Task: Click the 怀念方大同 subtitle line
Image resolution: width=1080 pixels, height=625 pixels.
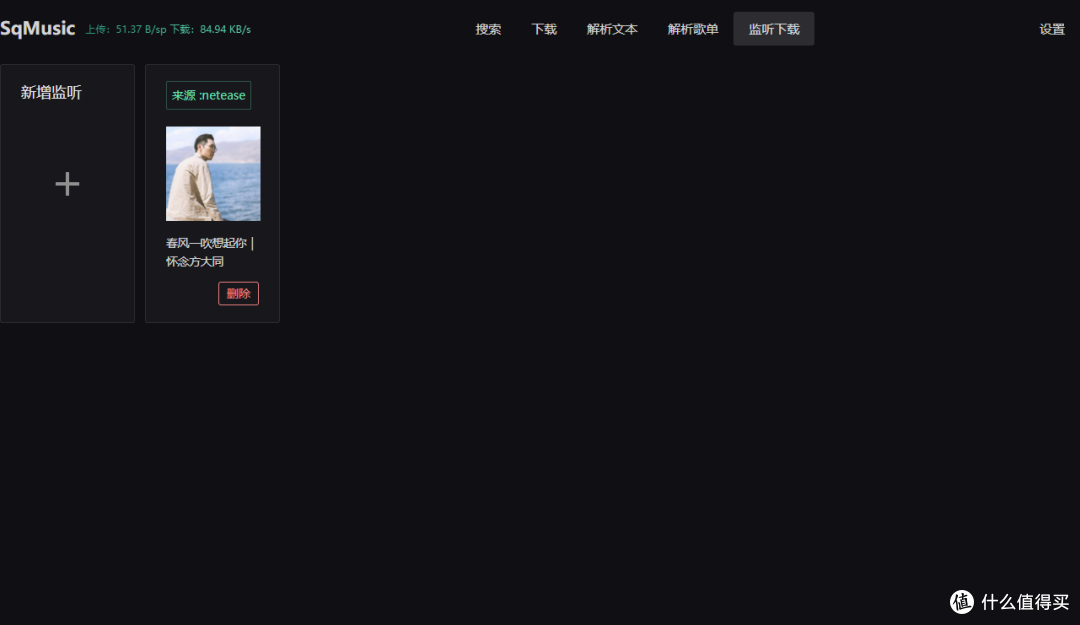Action: [195, 262]
